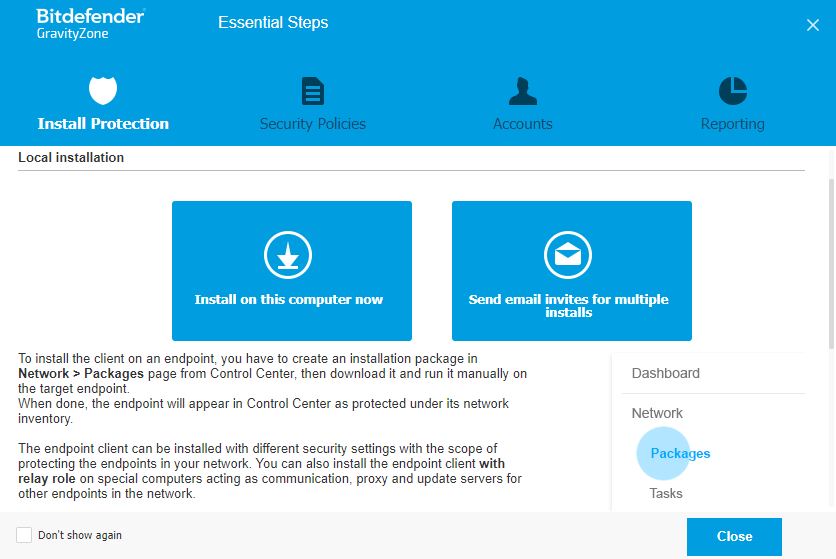Screen dimensions: 836x559
Task: Open the Security Policies tab label
Action: [312, 124]
